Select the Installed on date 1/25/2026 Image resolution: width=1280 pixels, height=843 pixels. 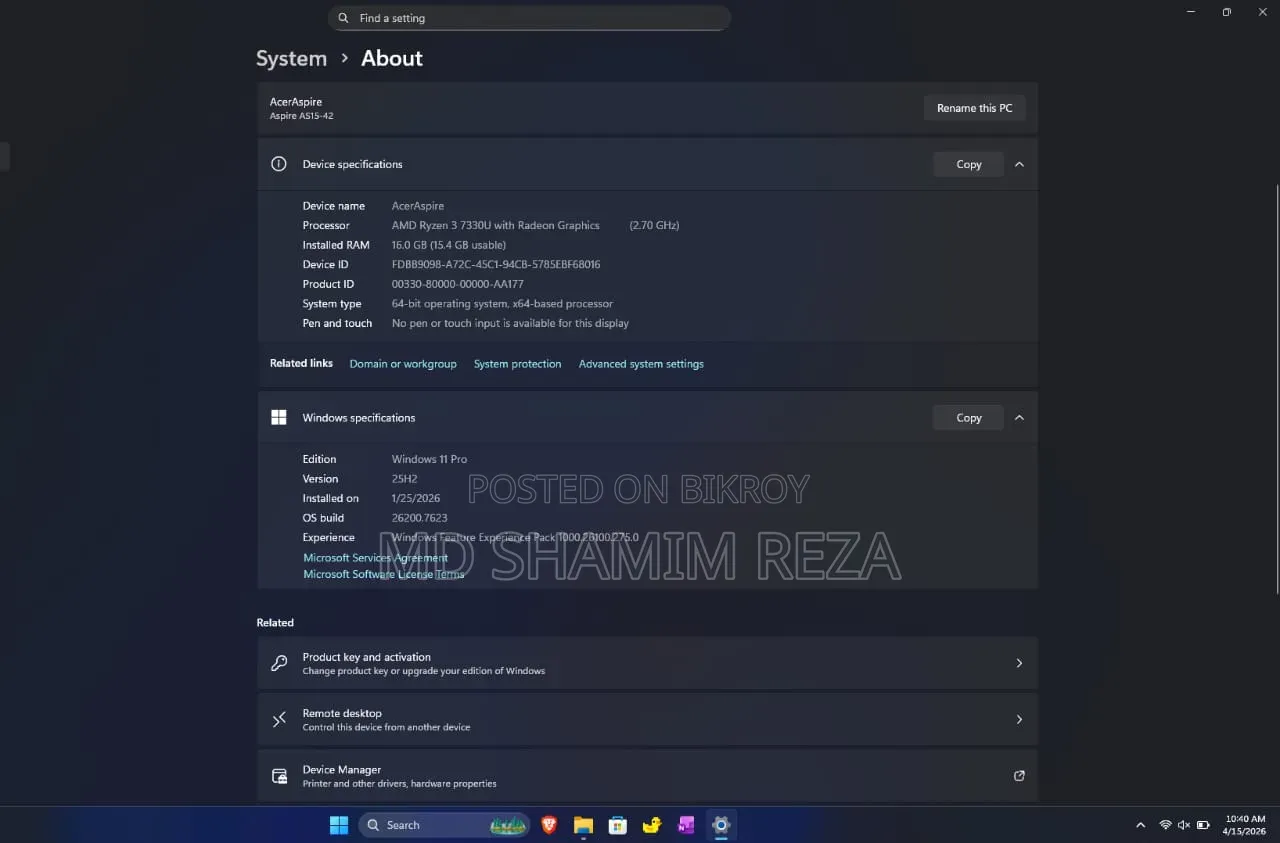click(x=418, y=498)
